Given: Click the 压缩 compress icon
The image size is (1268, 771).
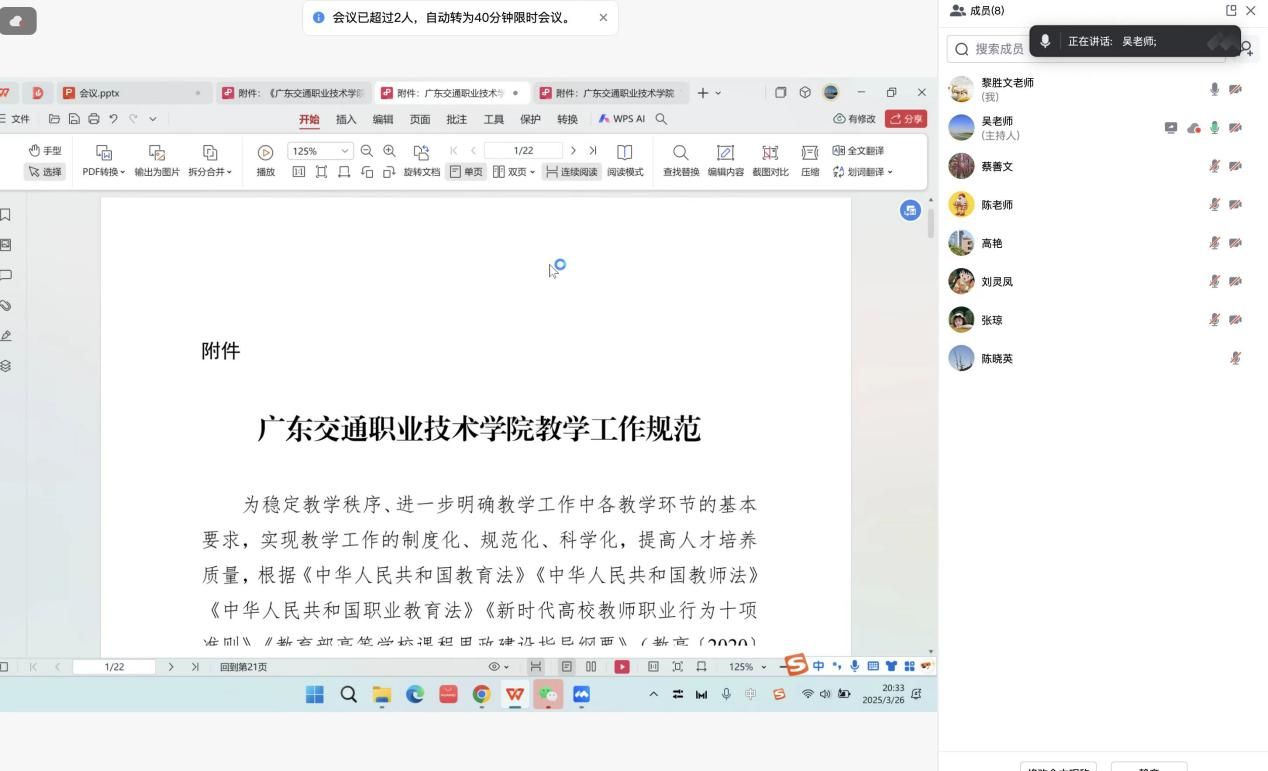Looking at the screenshot, I should pyautogui.click(x=810, y=153).
